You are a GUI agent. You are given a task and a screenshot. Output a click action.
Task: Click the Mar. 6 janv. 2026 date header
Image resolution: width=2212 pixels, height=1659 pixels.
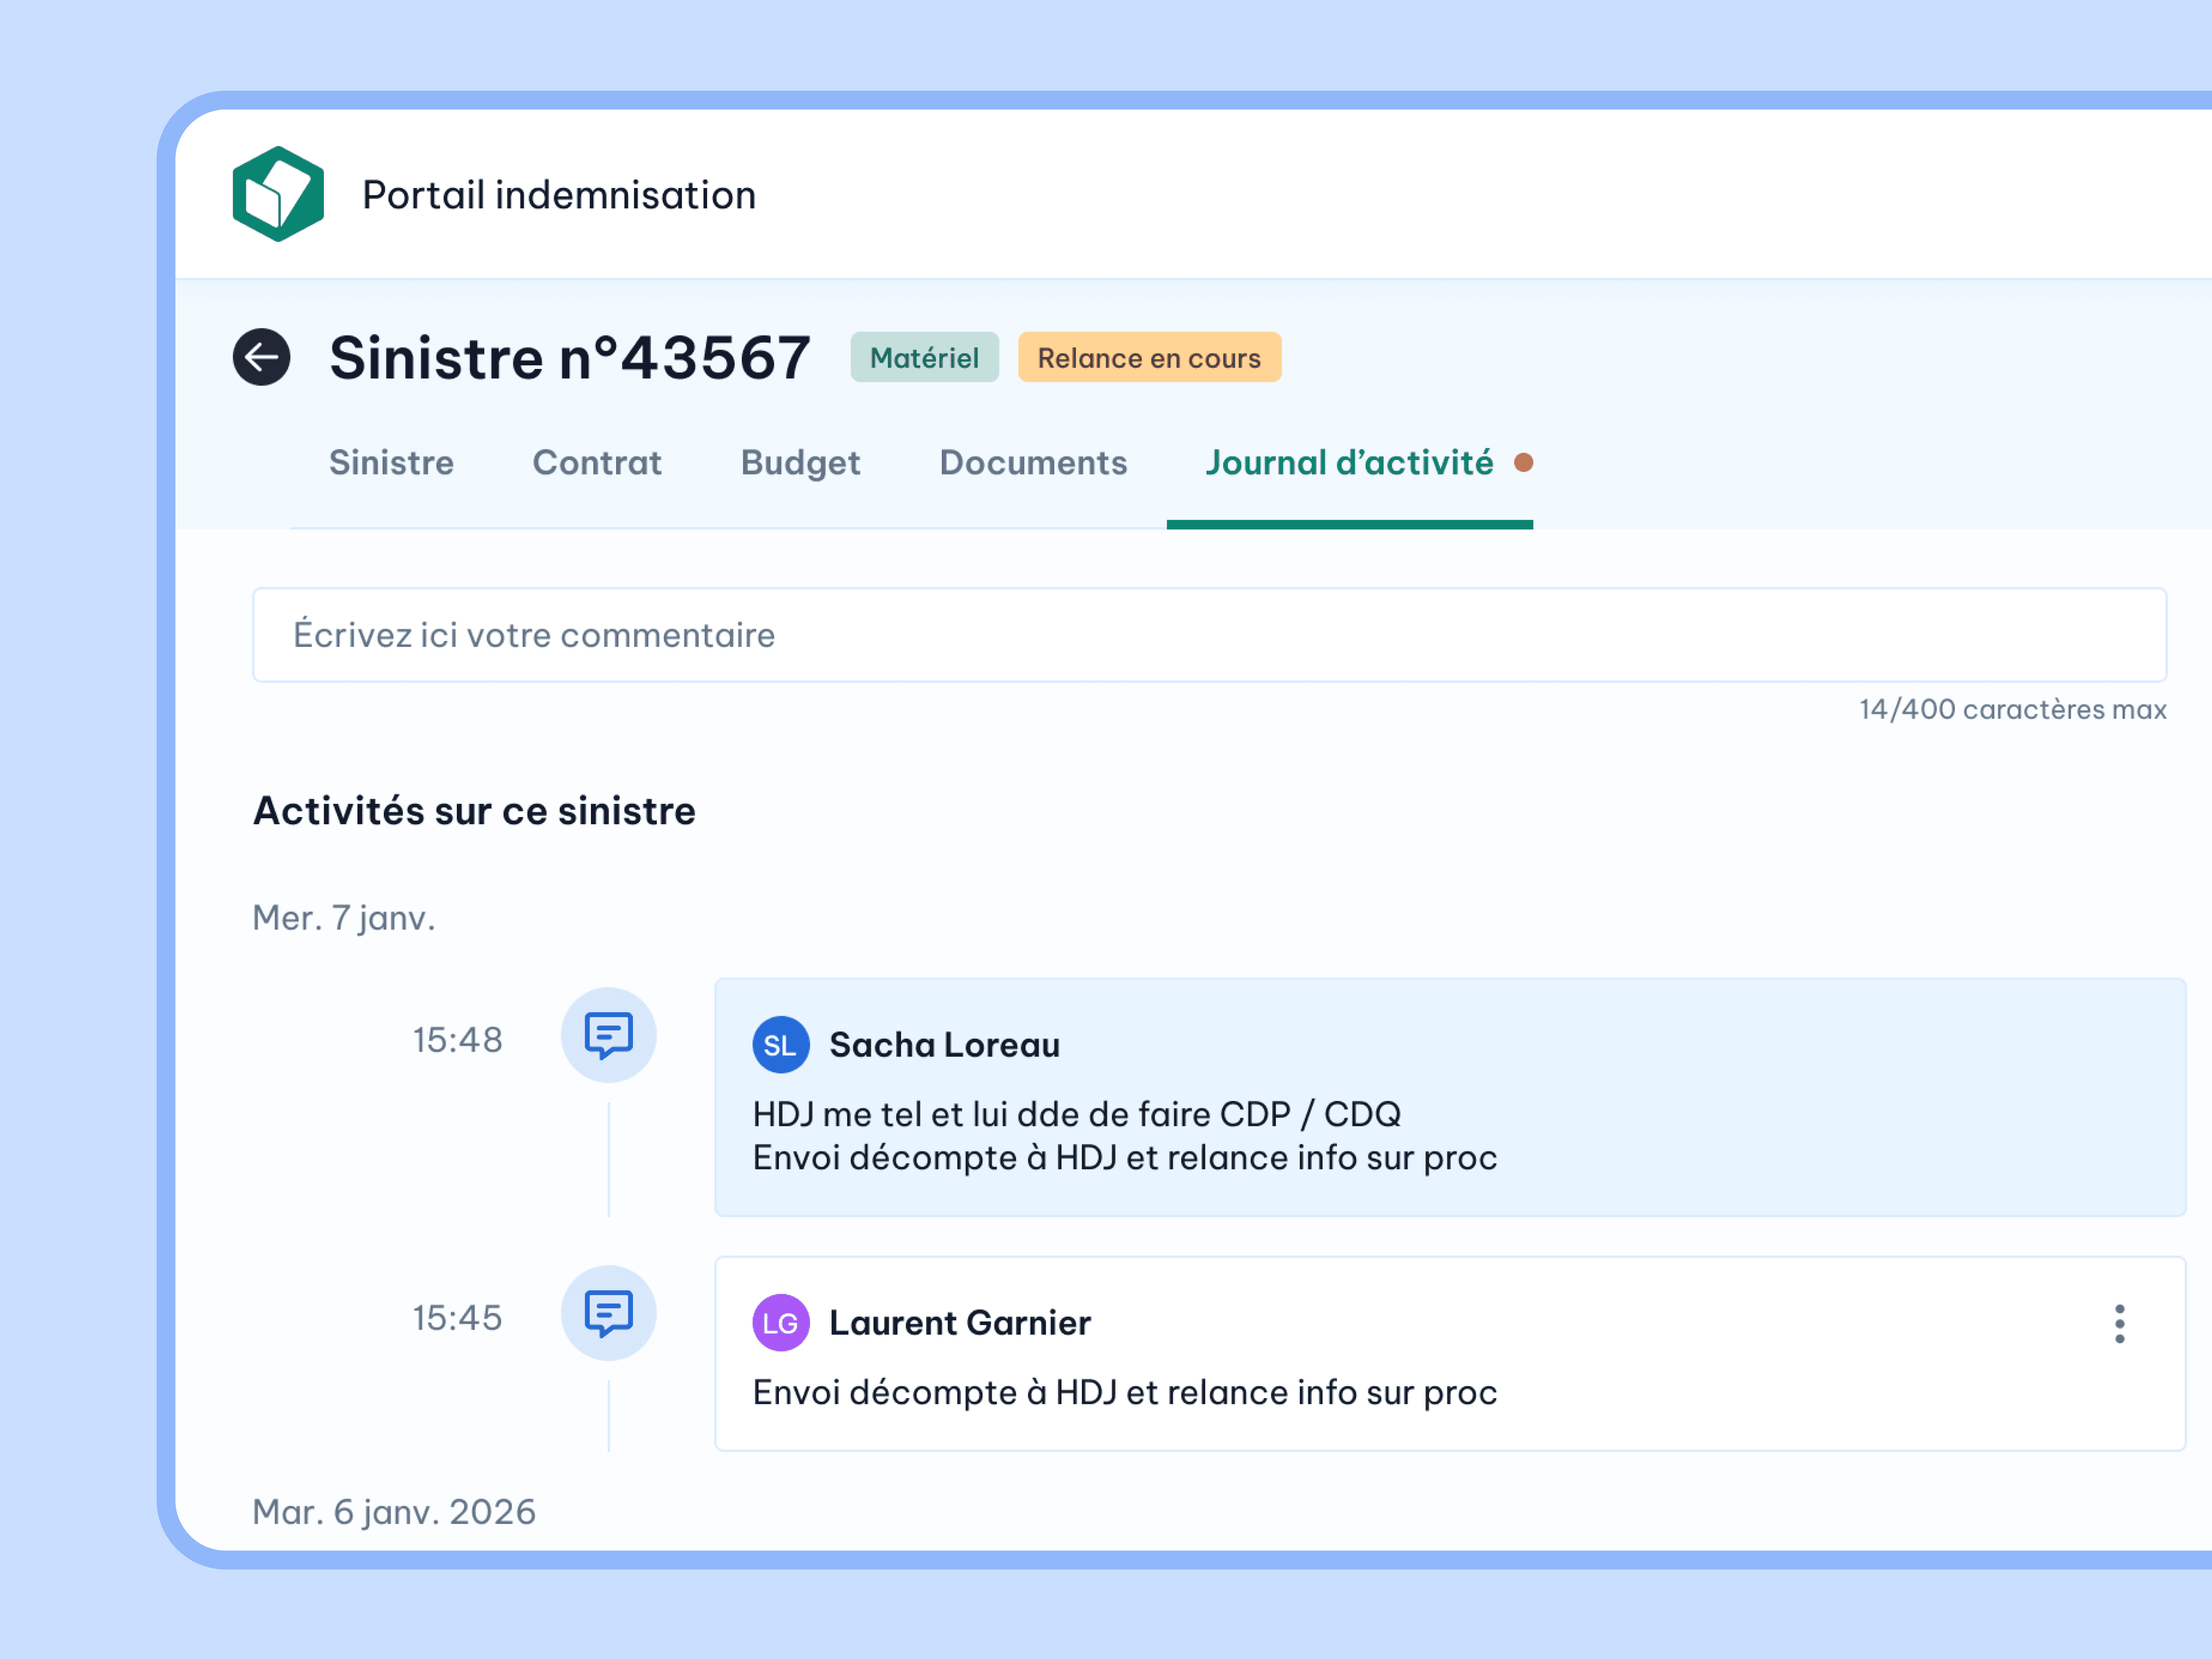394,1511
